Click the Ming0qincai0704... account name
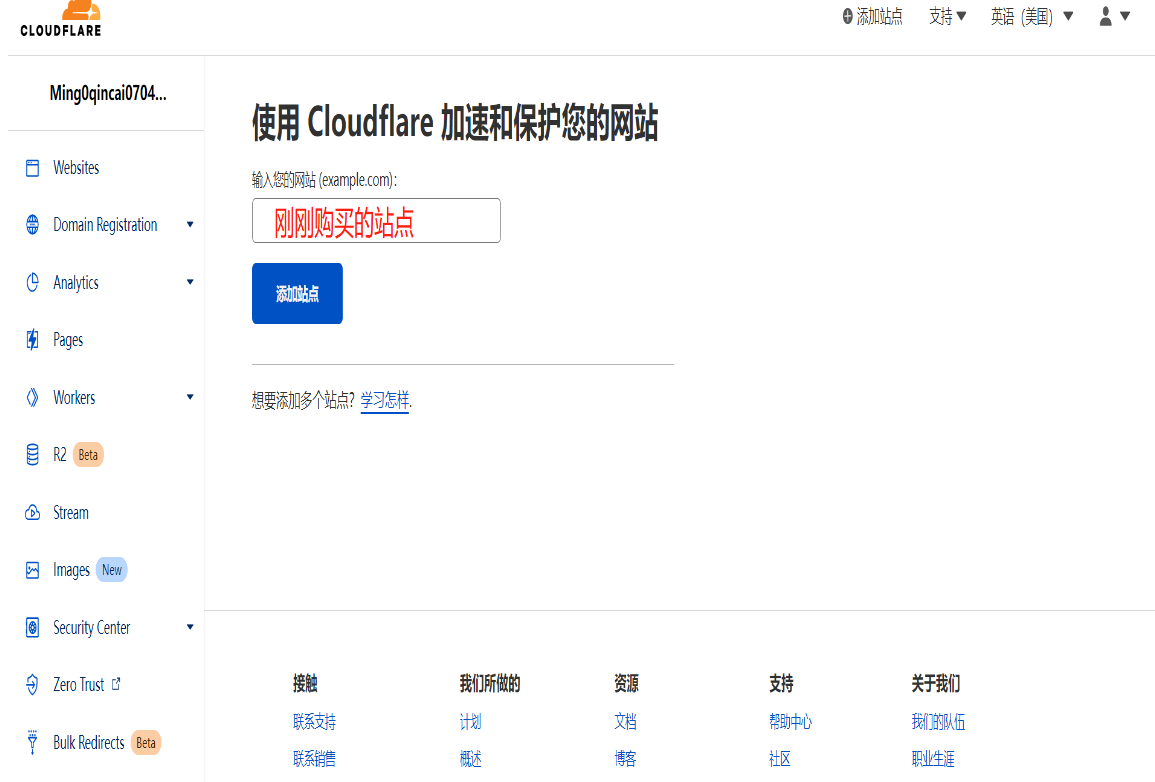 pyautogui.click(x=108, y=94)
